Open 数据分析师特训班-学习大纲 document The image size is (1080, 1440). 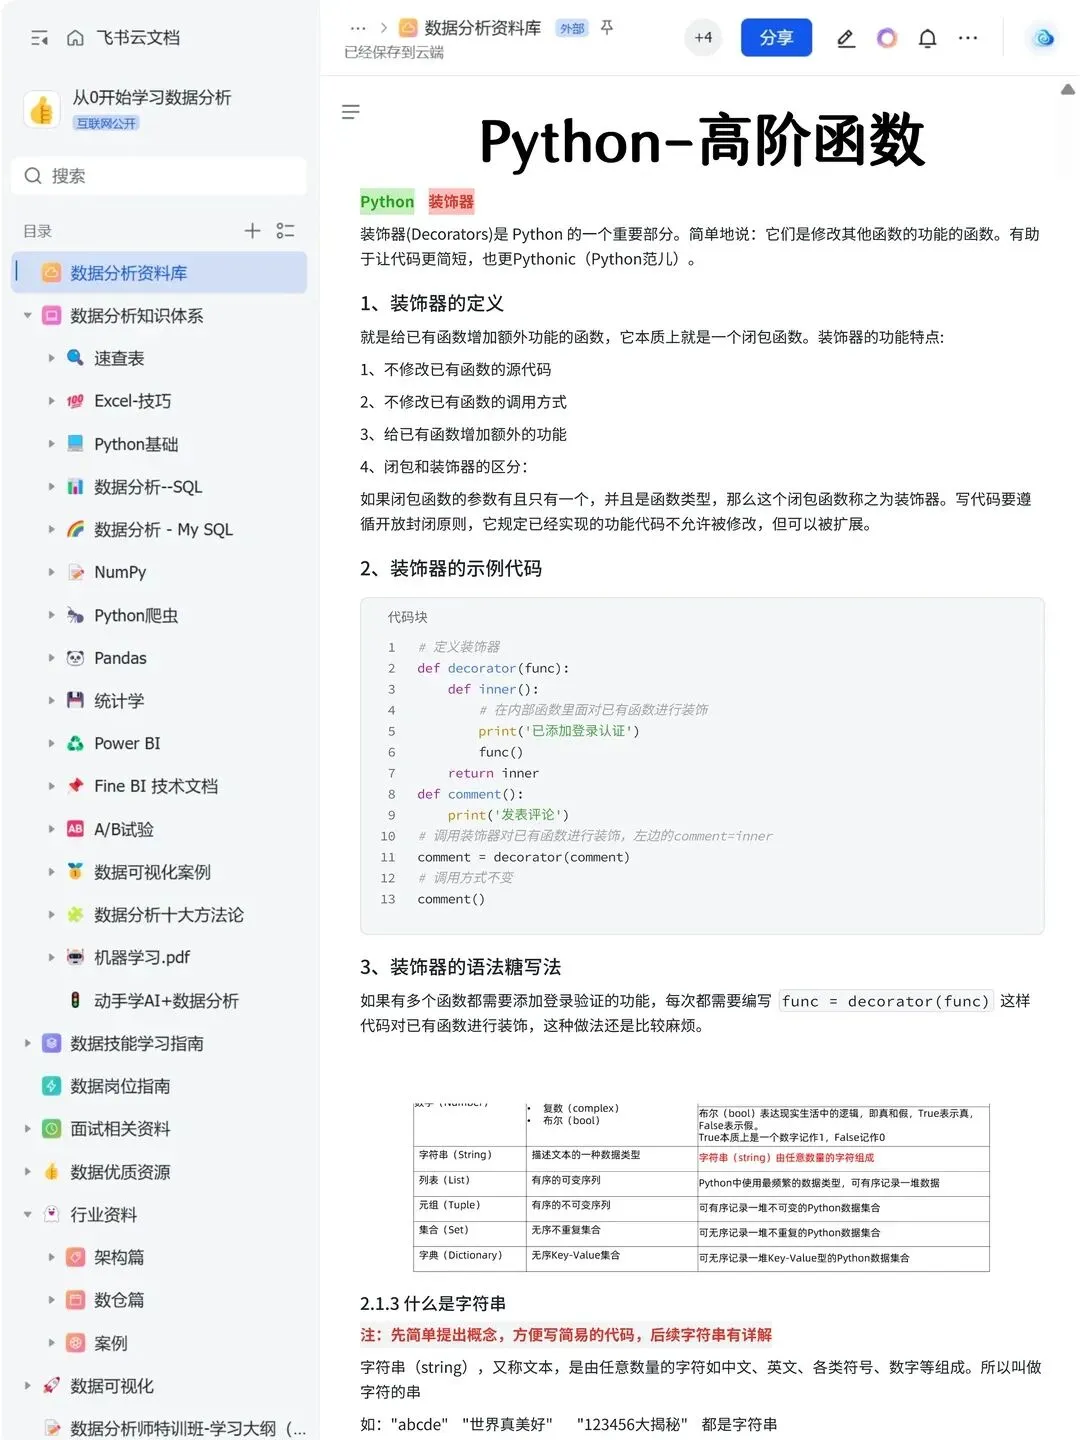point(188,1428)
